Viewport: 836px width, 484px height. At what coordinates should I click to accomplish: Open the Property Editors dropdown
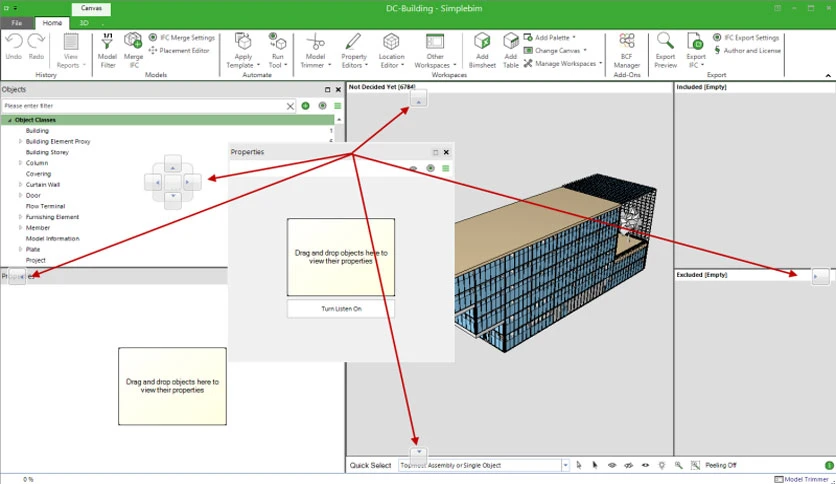tap(354, 51)
